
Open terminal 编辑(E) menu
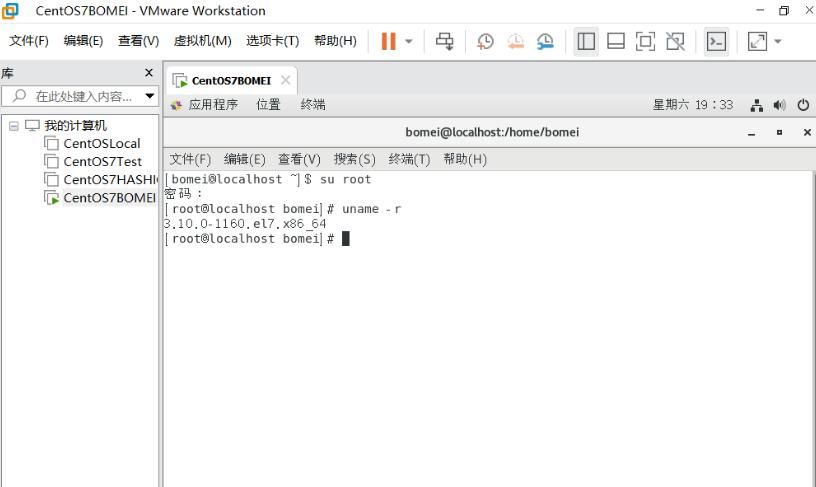coord(244,159)
